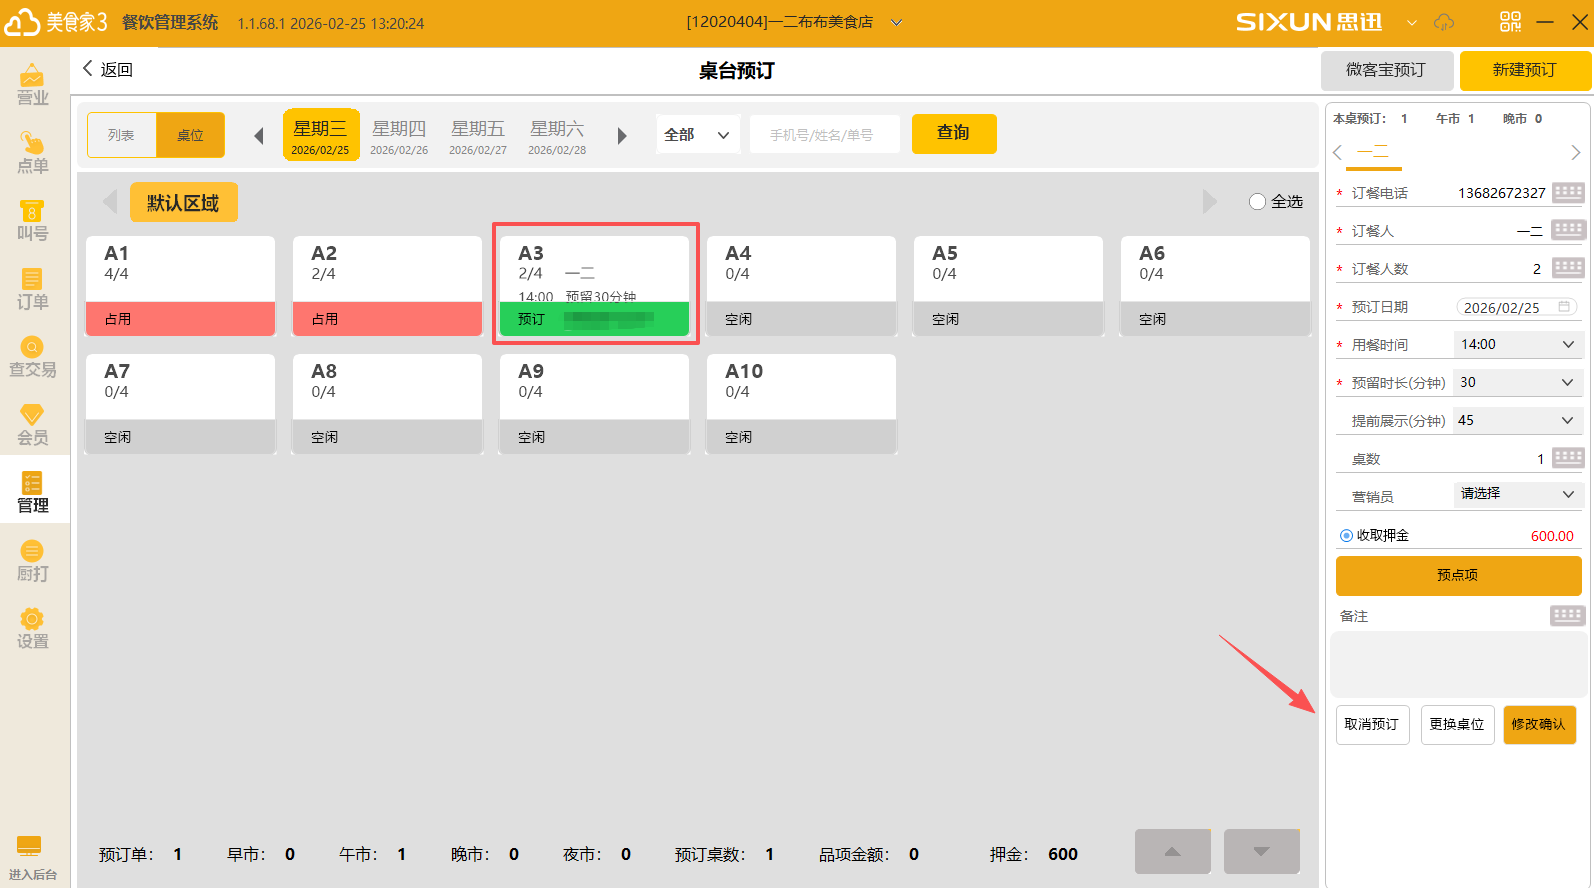Click the cloud sync icon in header
Image resolution: width=1594 pixels, height=888 pixels.
(1444, 22)
